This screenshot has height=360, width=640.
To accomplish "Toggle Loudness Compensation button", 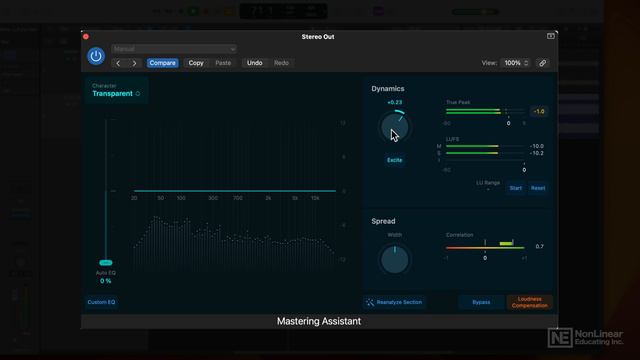I will pos(529,302).
